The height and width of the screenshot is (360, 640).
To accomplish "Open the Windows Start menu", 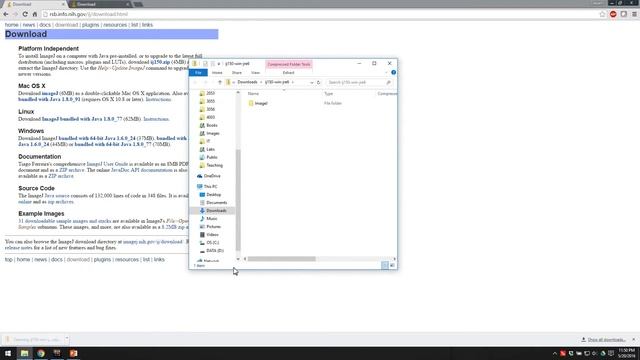I will [8, 353].
